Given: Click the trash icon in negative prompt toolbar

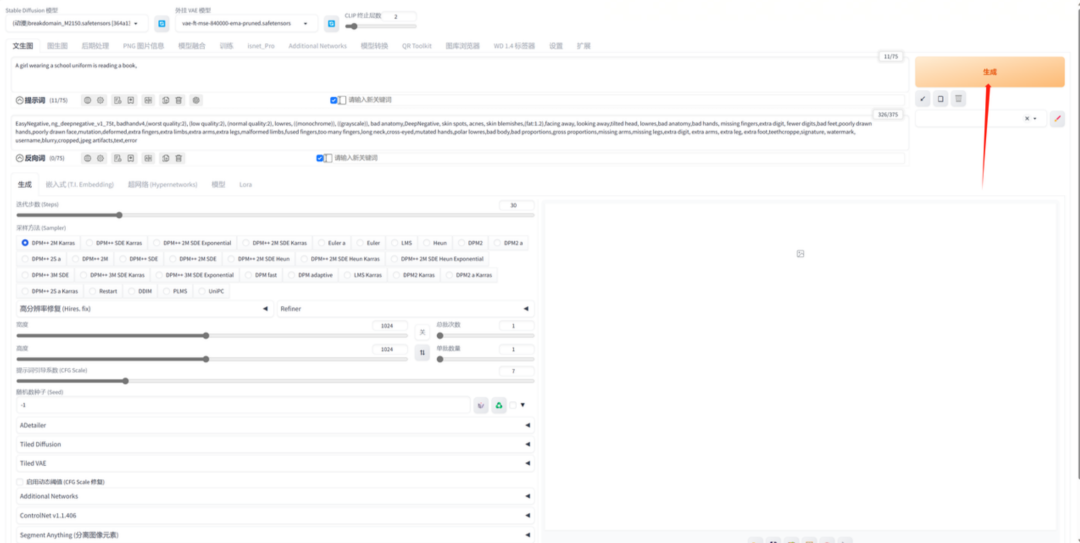Looking at the screenshot, I should point(178,158).
